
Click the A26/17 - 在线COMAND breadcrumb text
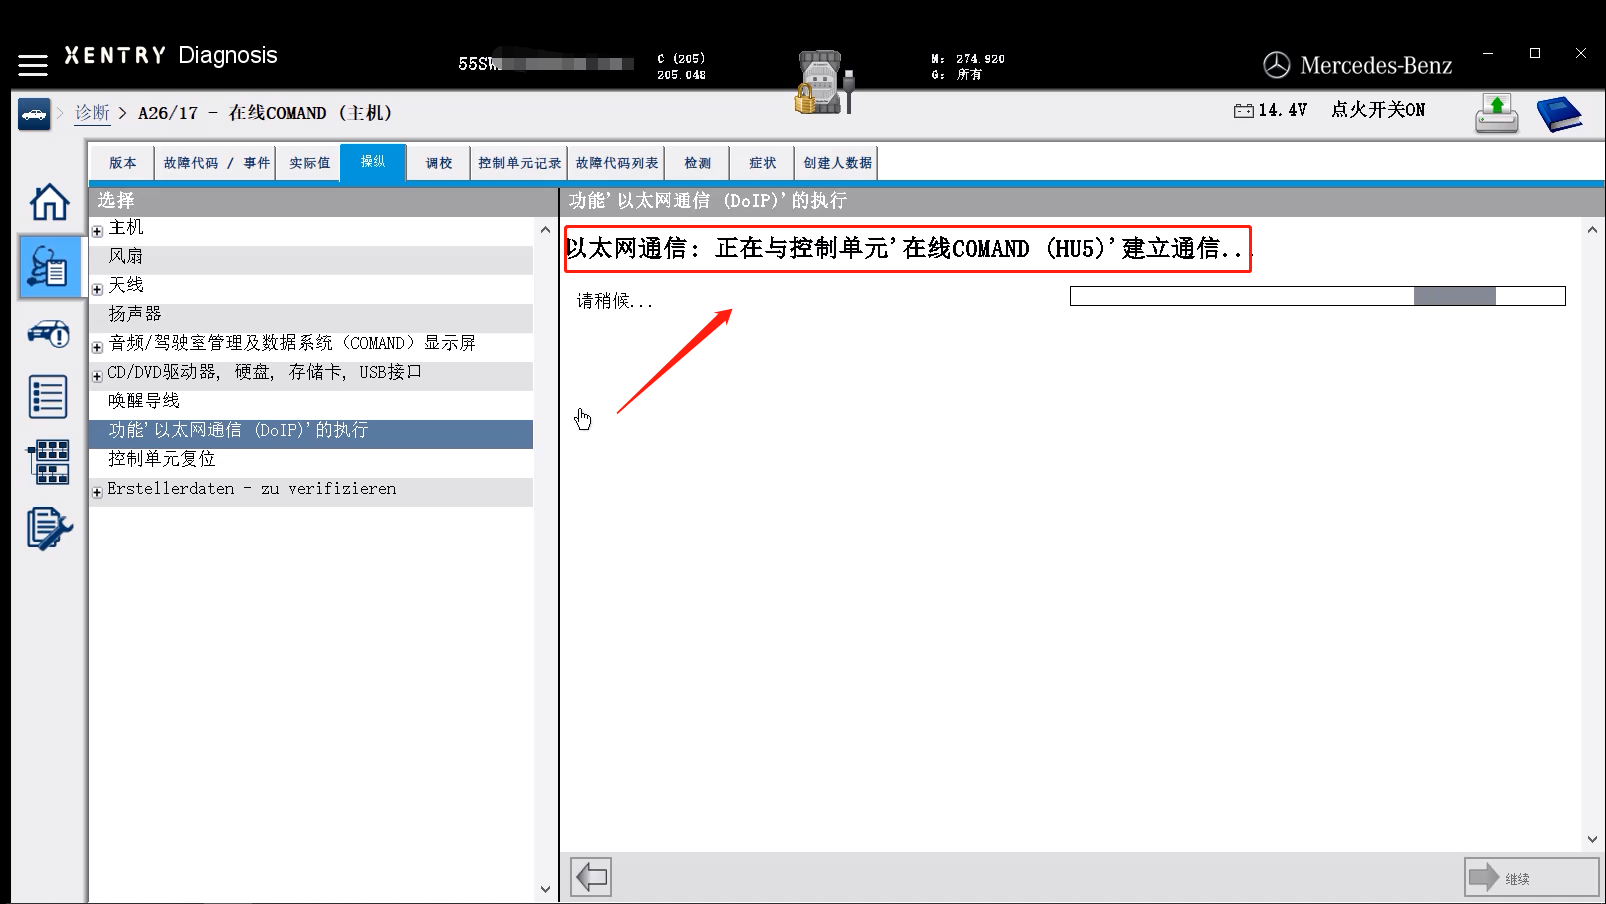click(x=265, y=113)
